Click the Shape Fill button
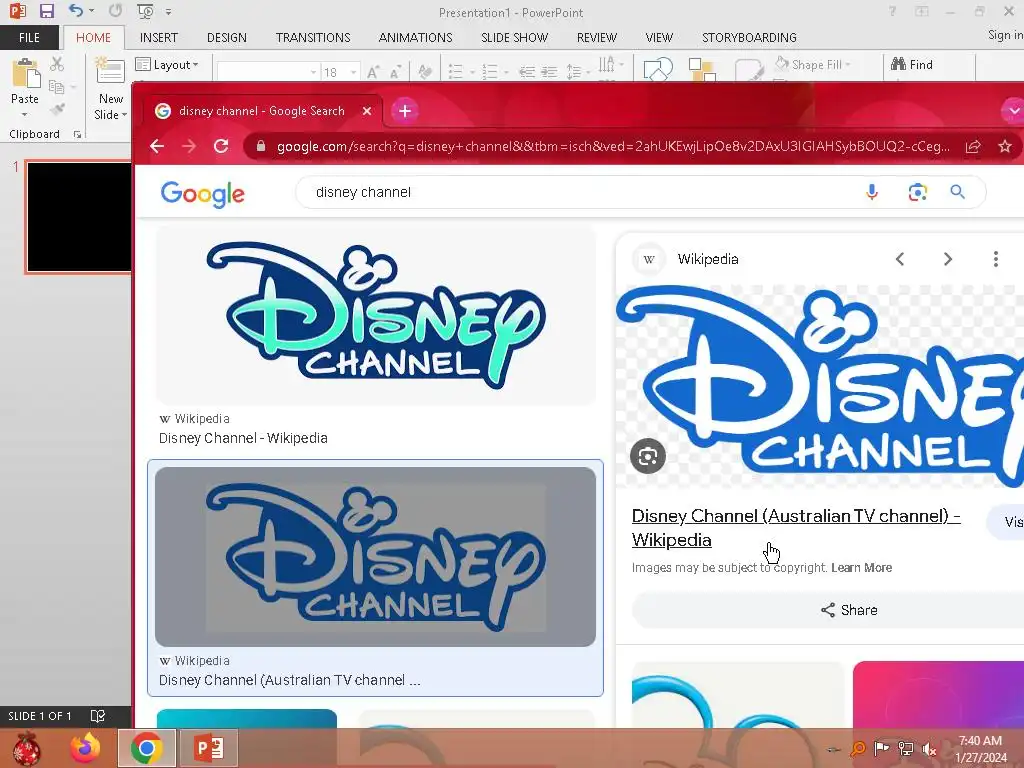Screen dimensions: 1024x768 point(813,64)
